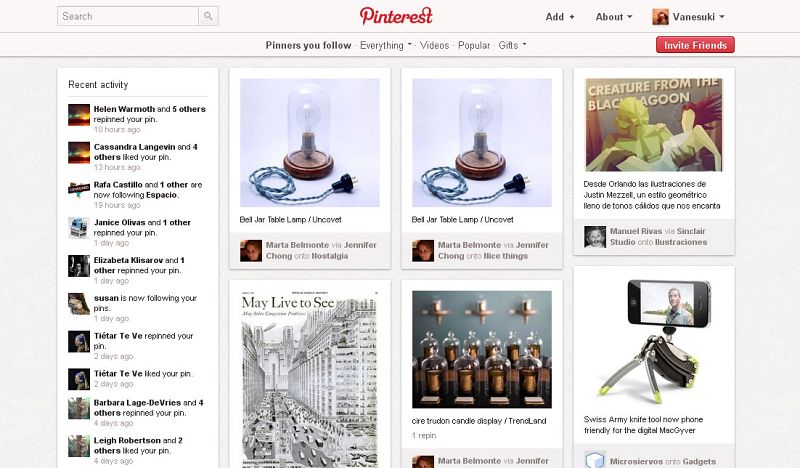Click the Invite Friends button

[x=695, y=45]
